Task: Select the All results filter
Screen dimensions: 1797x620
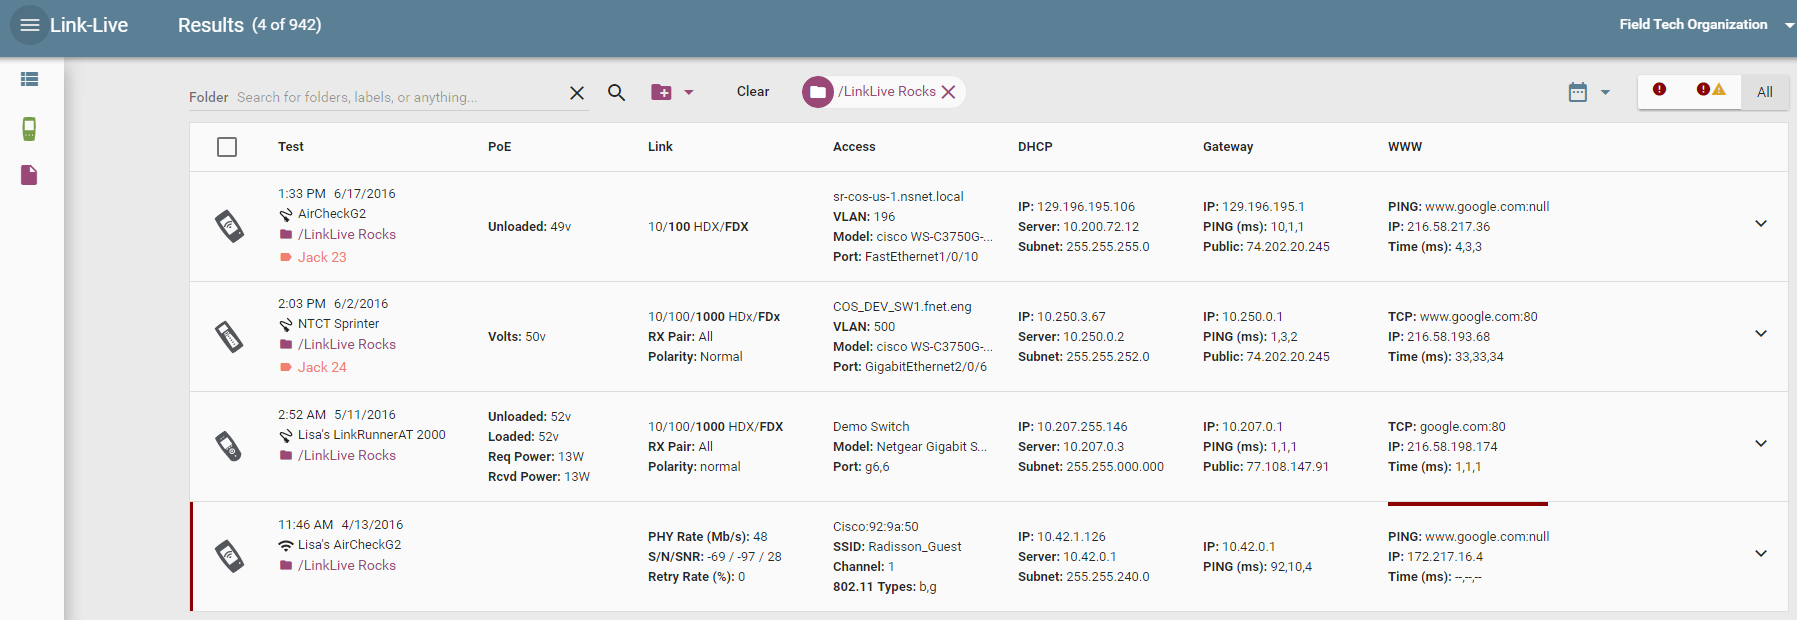Action: click(x=1764, y=92)
